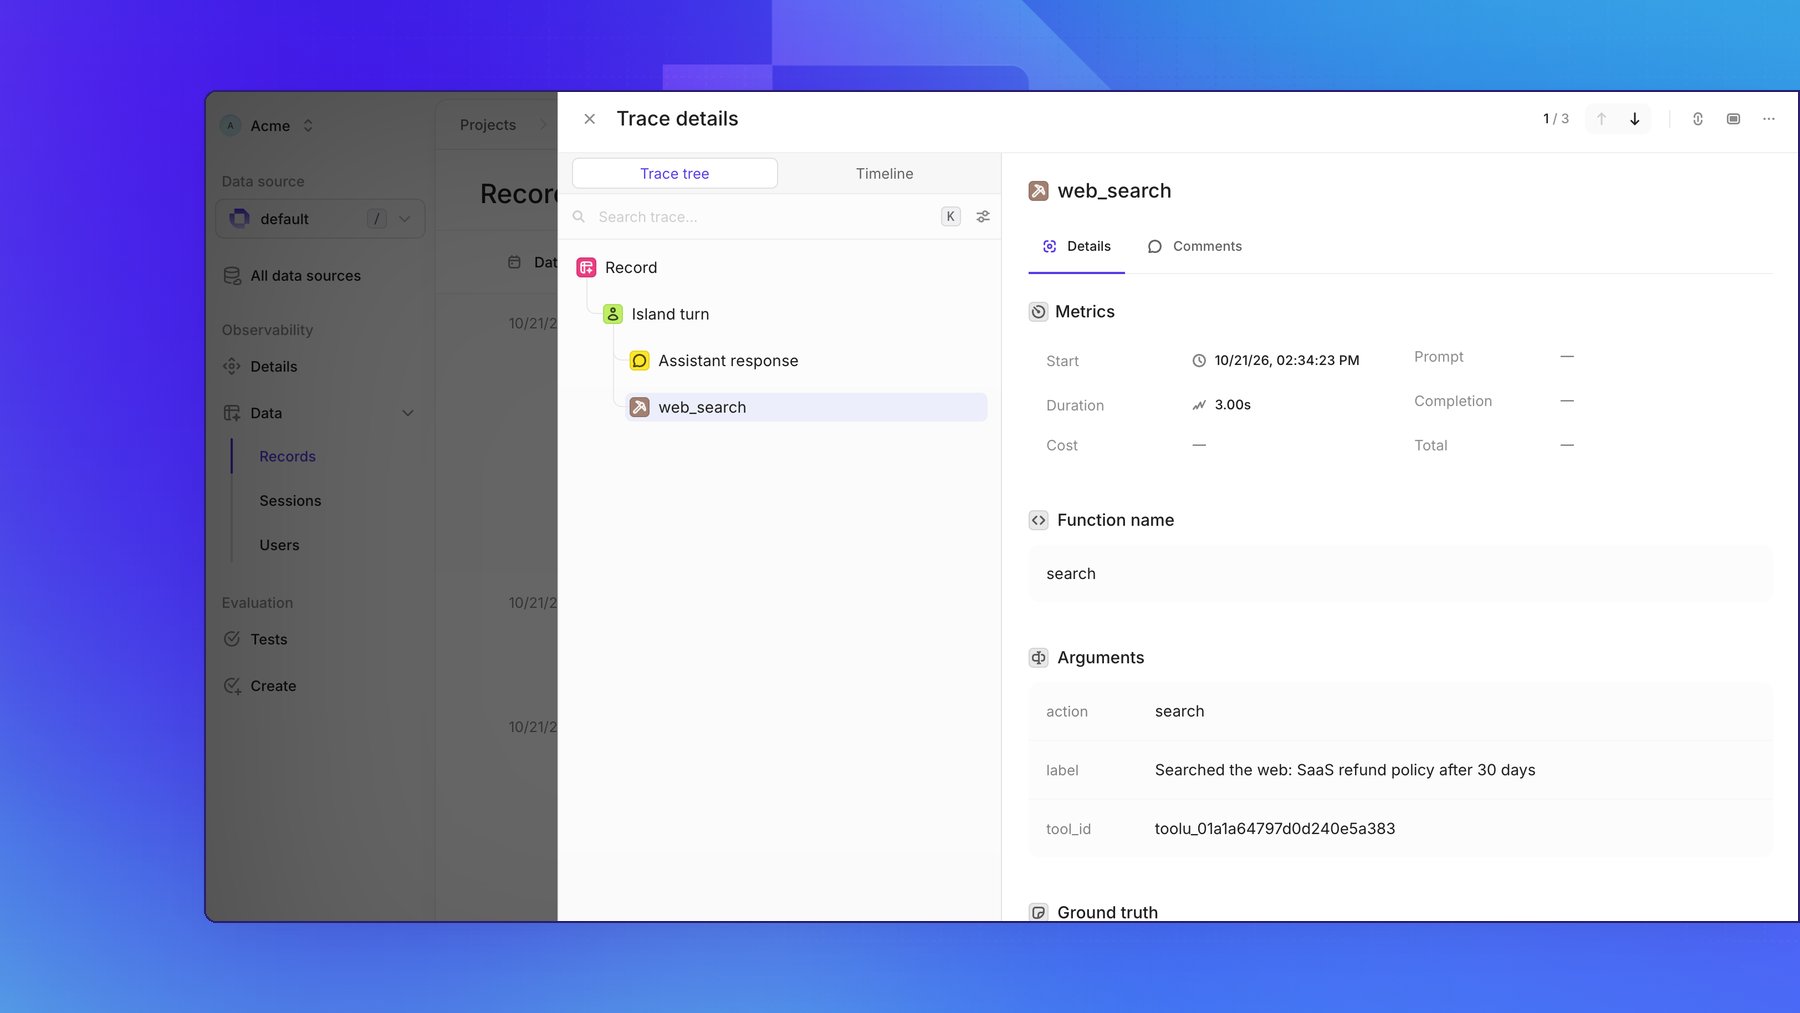Click the panel layout icon in header
The image size is (1800, 1013).
[x=1733, y=119]
